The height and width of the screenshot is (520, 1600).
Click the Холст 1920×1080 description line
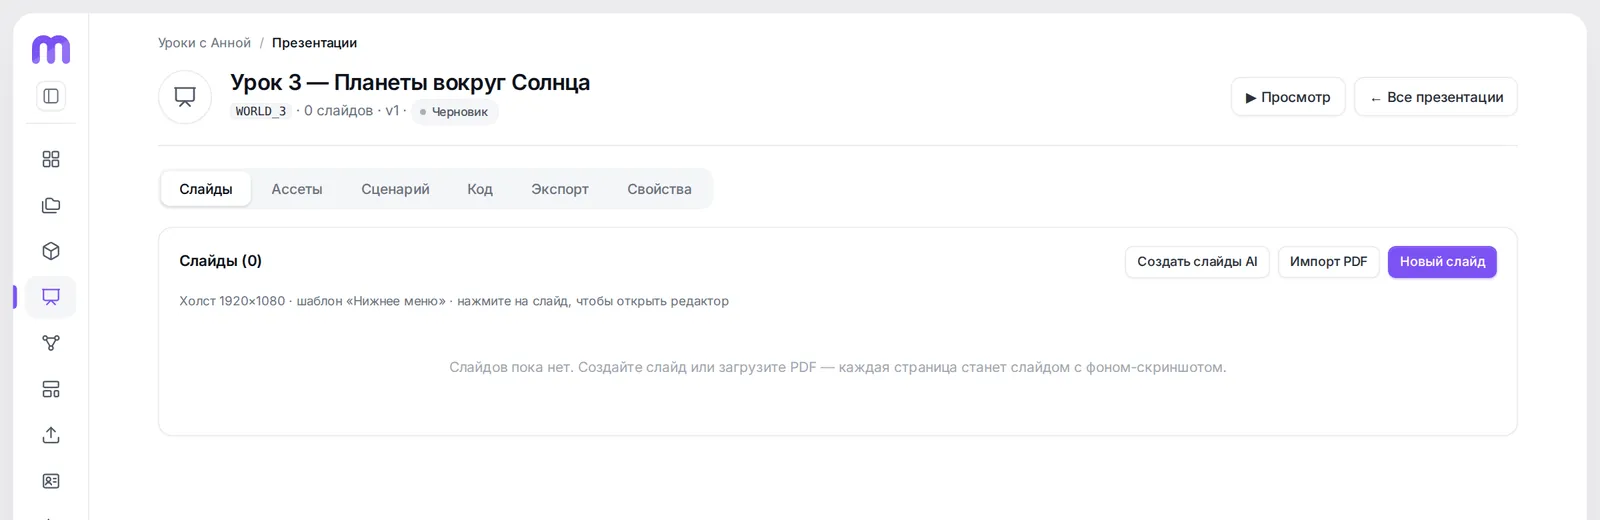454,301
